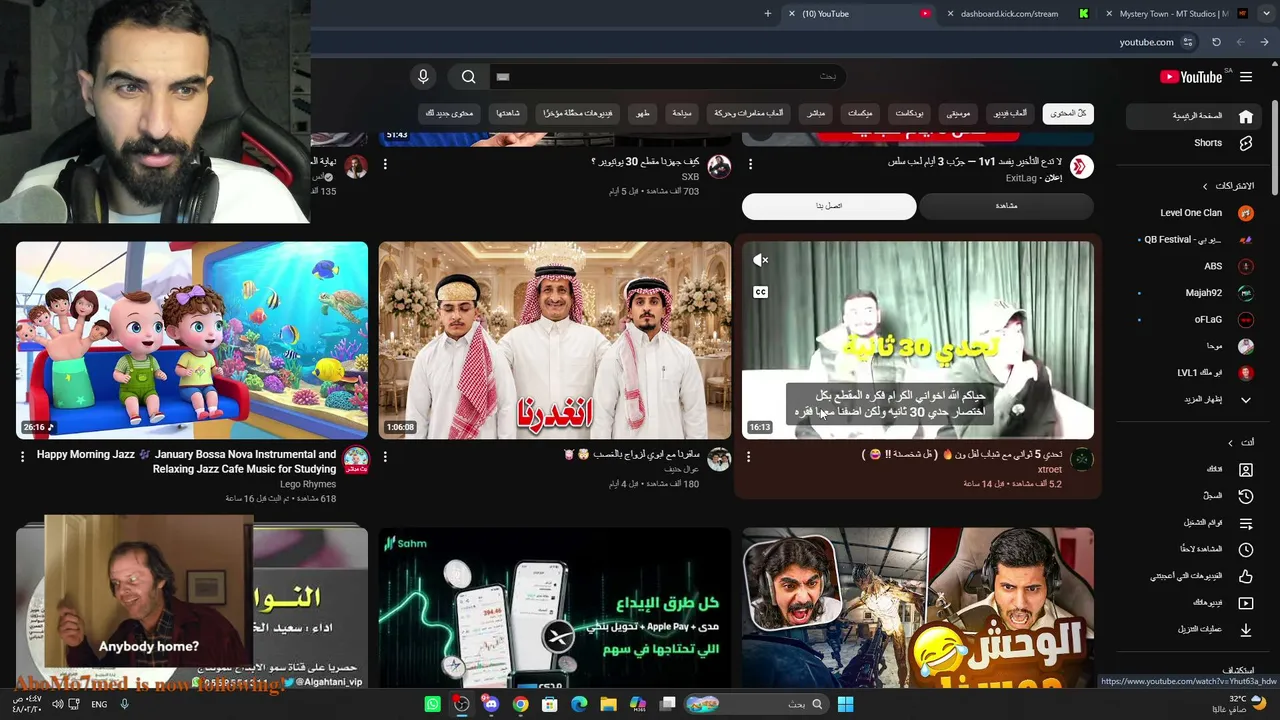
Task: Open the gaming video thumbnail with laughing emoji
Action: (918, 608)
